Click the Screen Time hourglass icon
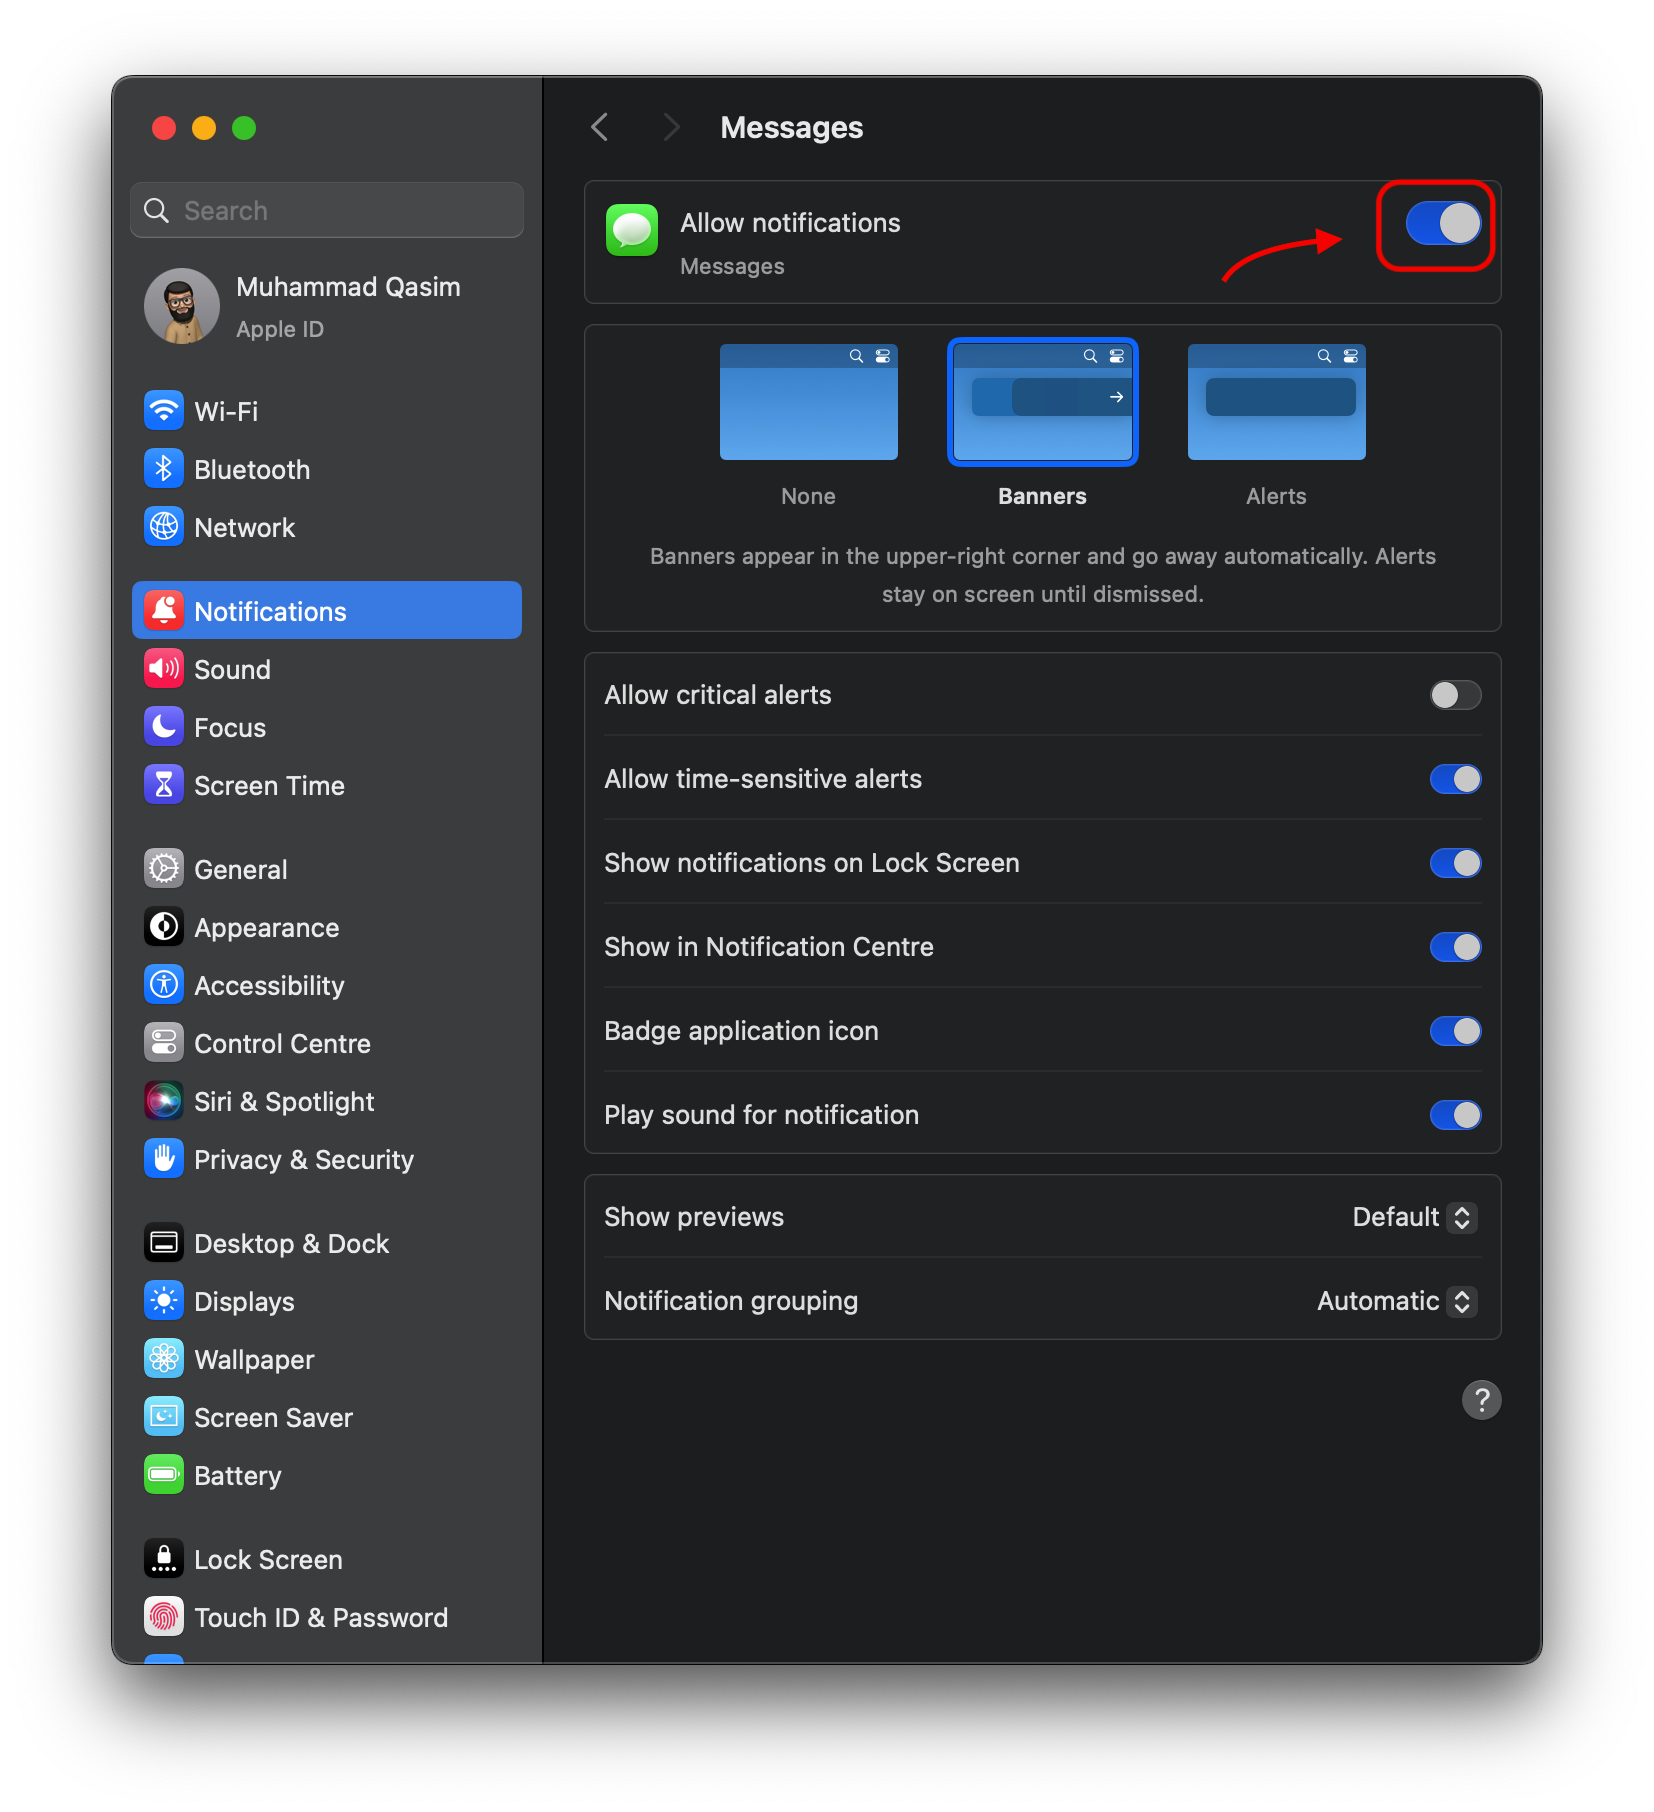The image size is (1654, 1812). coord(164,785)
